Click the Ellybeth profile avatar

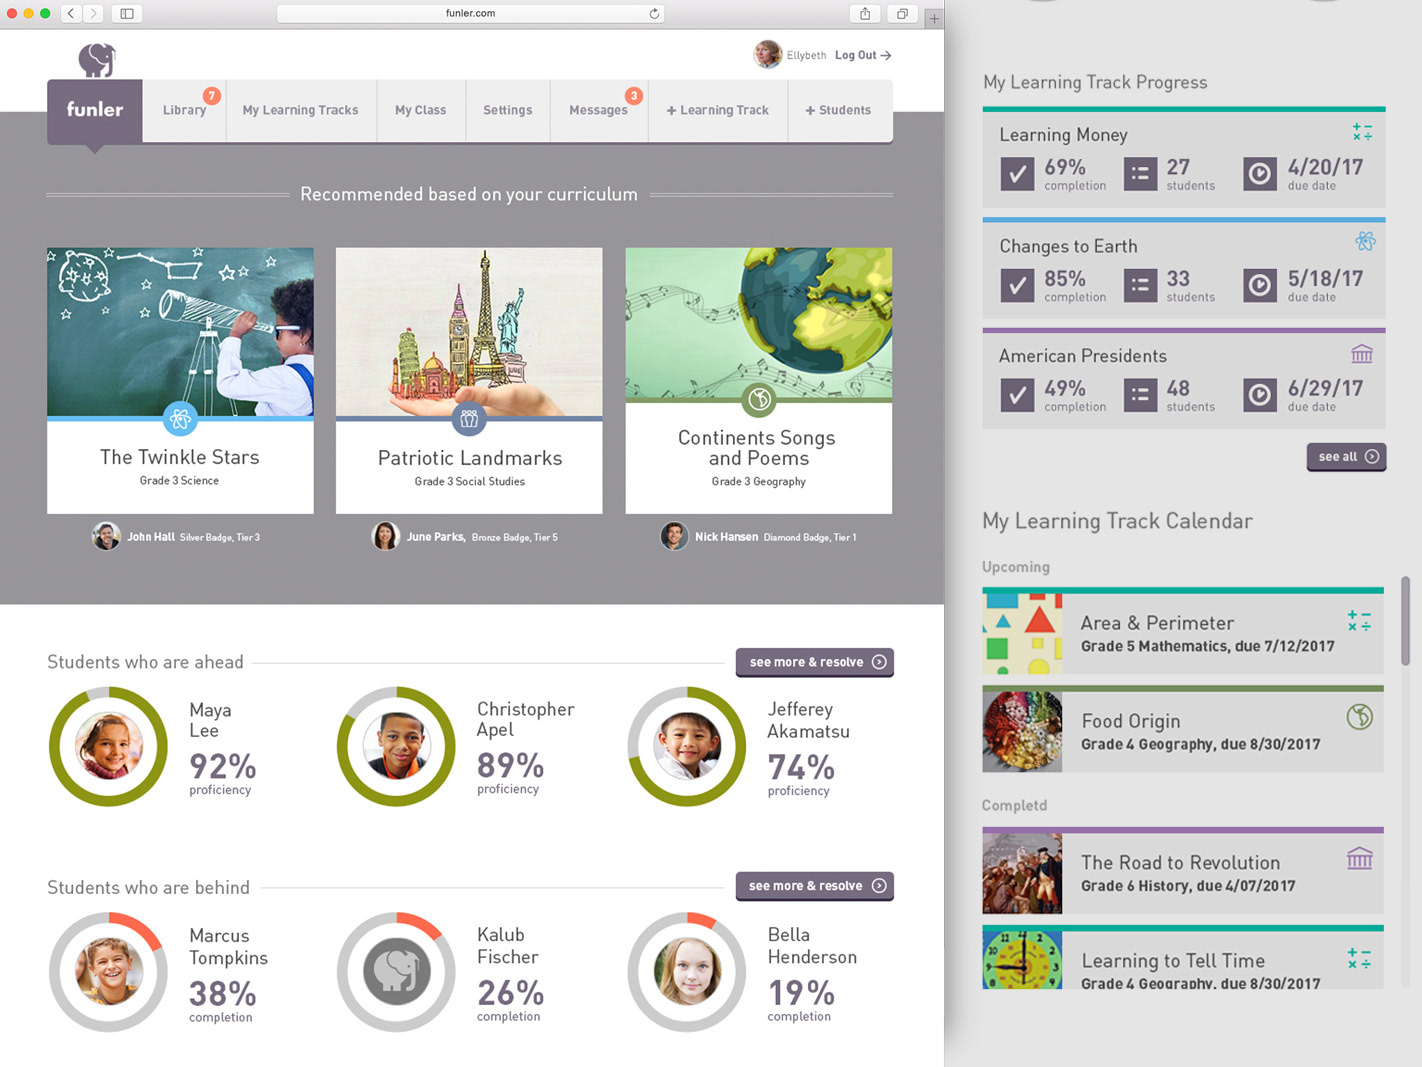click(x=767, y=54)
